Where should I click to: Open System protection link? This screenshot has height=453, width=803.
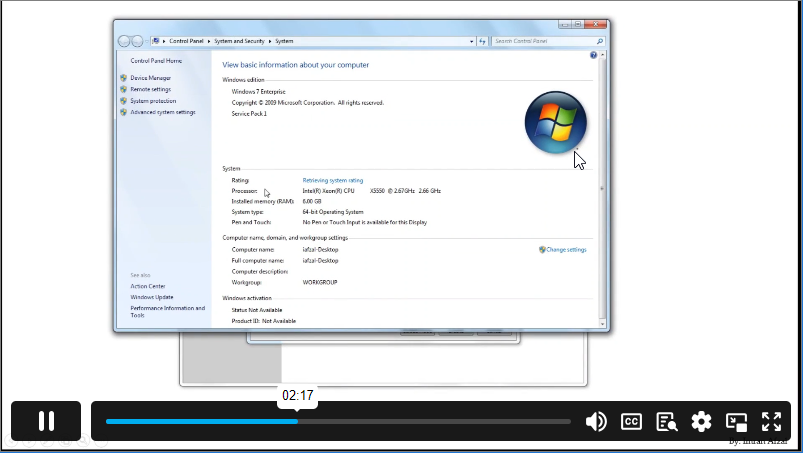(x=153, y=101)
